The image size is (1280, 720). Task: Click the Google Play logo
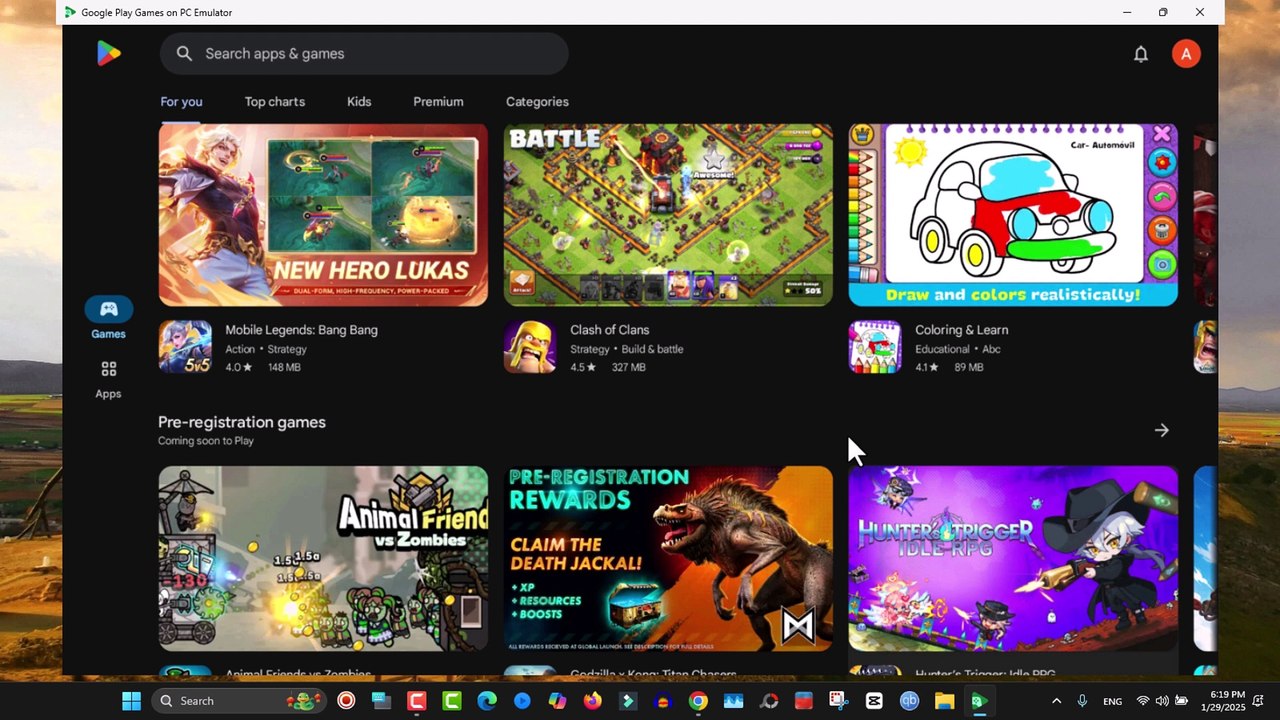[109, 54]
